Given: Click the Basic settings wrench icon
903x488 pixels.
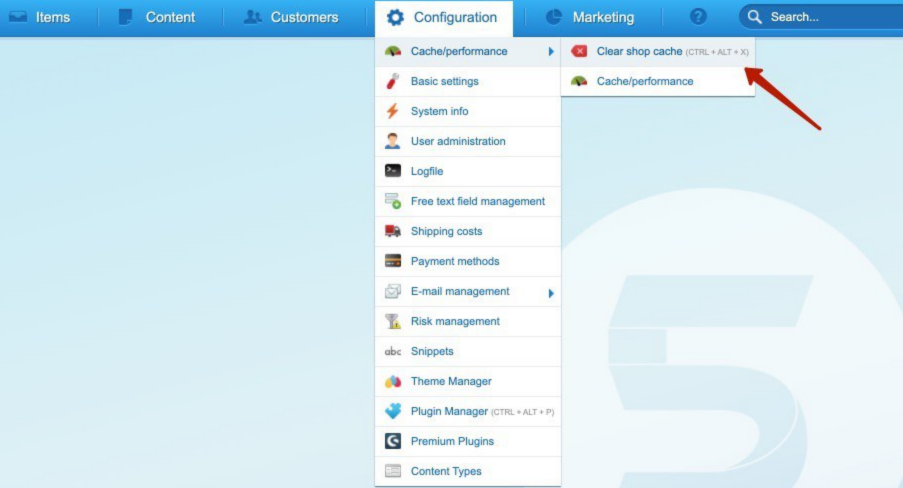Looking at the screenshot, I should point(393,81).
